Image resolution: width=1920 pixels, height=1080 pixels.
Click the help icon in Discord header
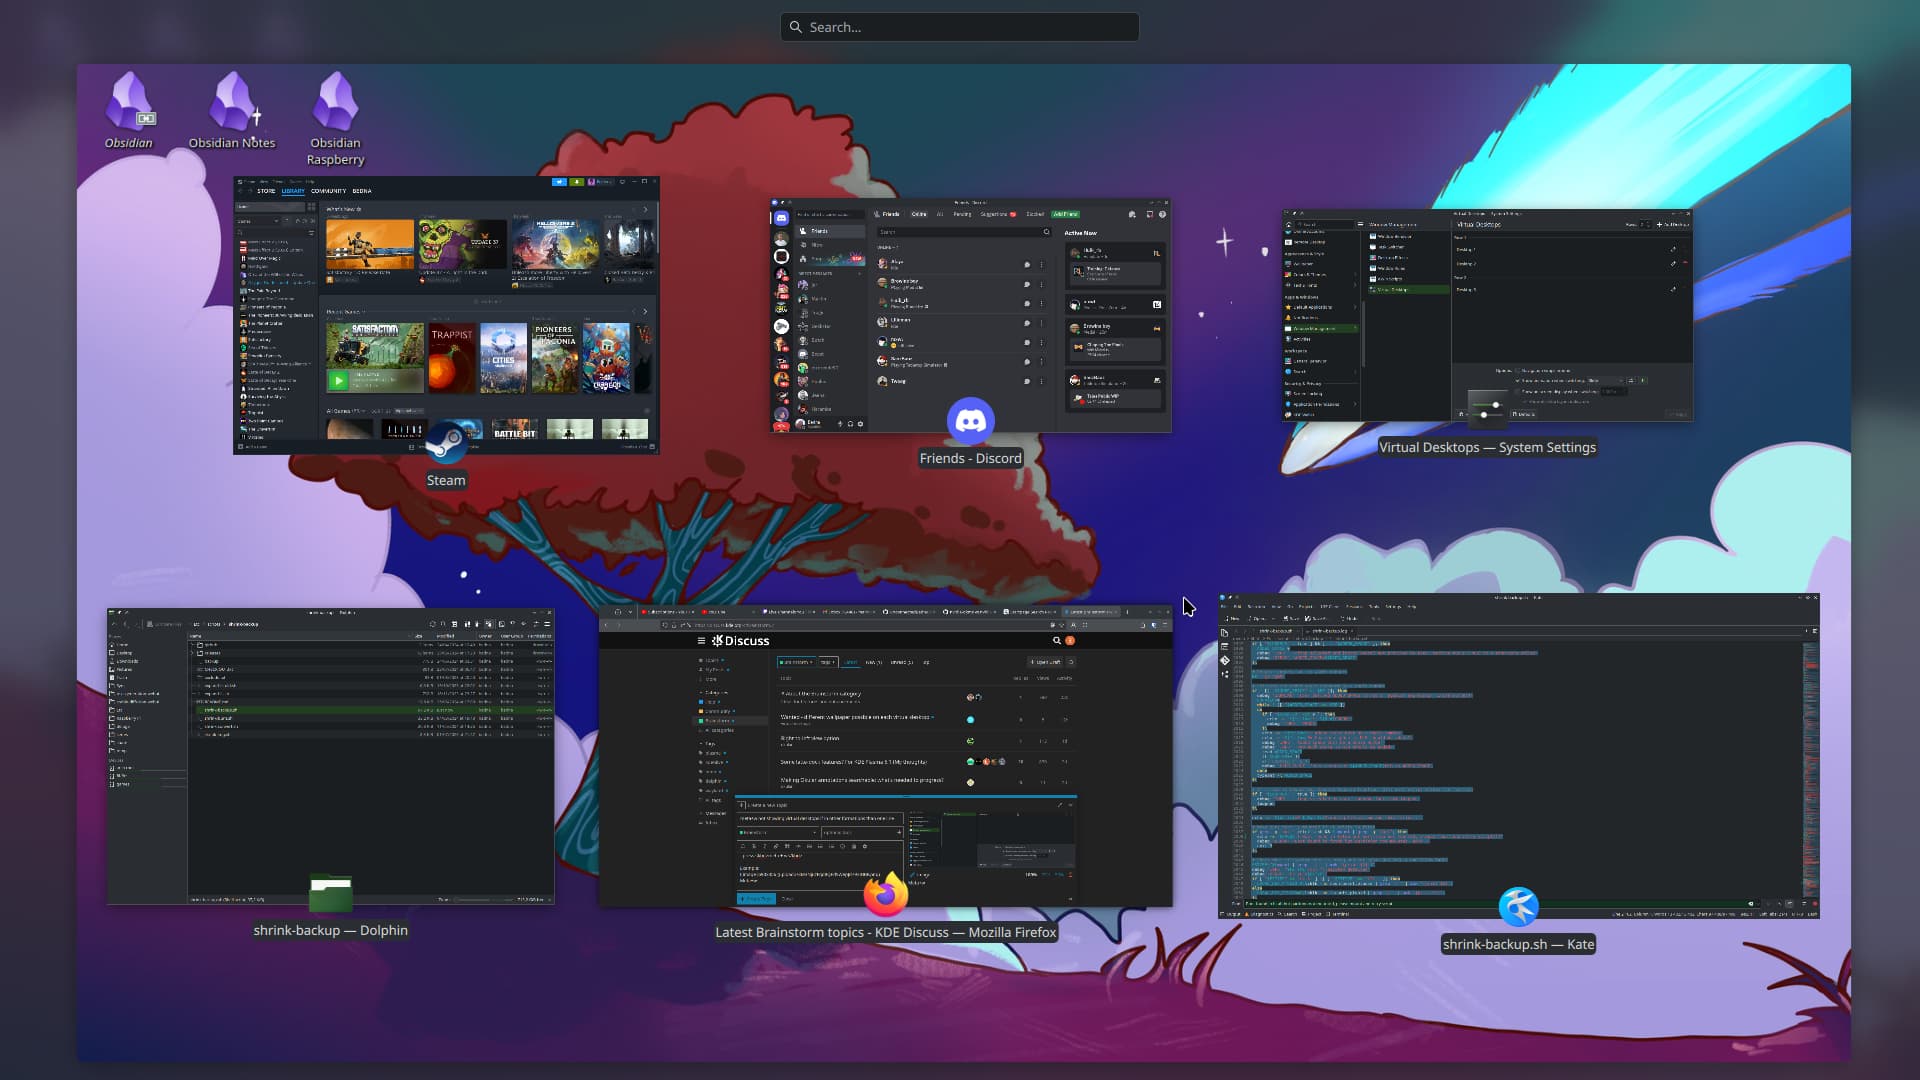coord(1162,214)
